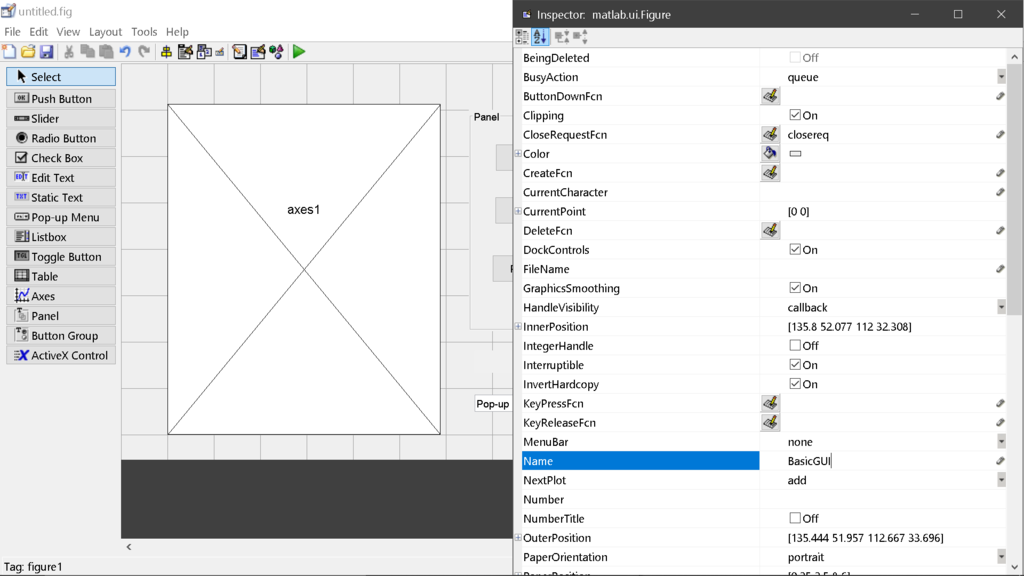Run the GUI with the green Run arrow
Viewport: 1024px width, 576px height.
click(298, 53)
